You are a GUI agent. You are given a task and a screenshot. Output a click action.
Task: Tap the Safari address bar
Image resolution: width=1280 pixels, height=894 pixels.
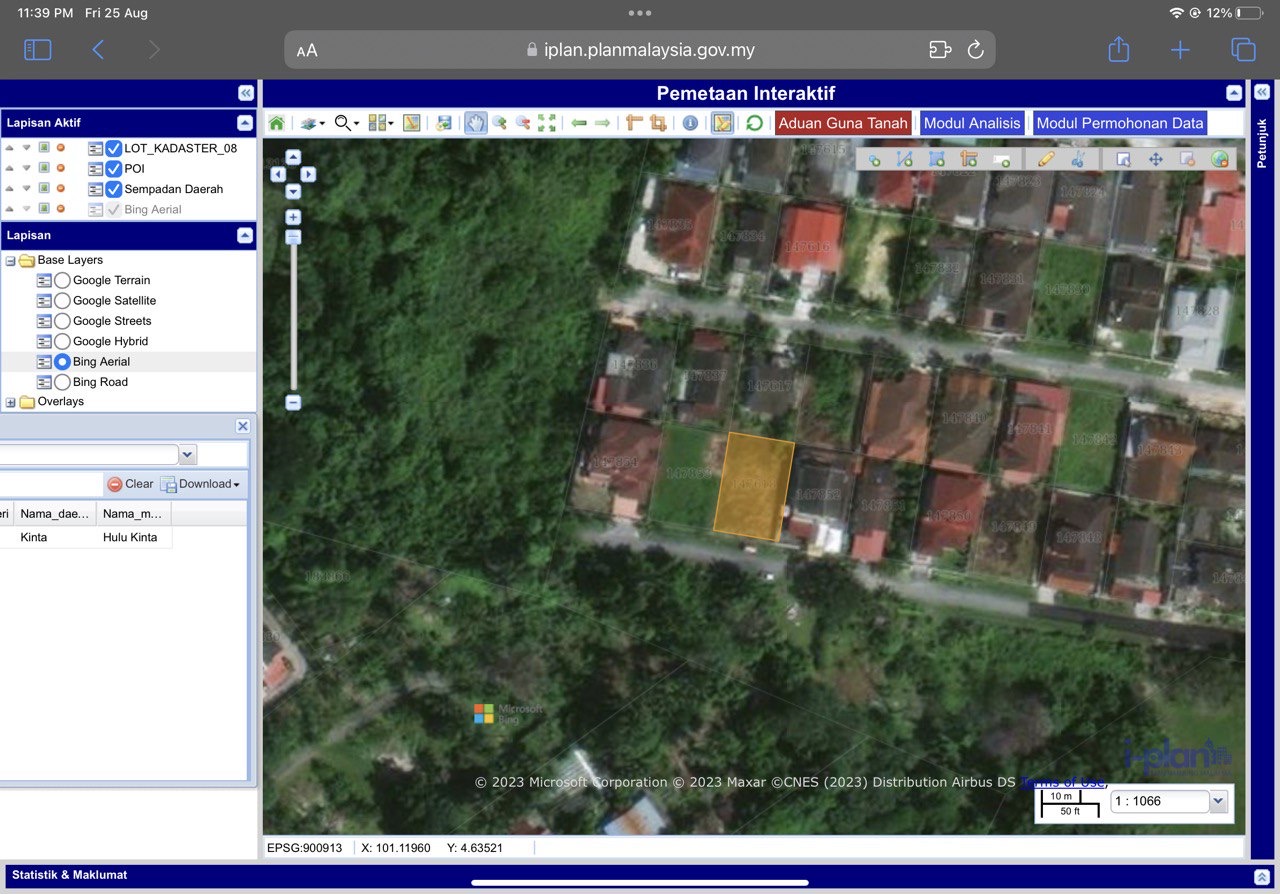640,50
